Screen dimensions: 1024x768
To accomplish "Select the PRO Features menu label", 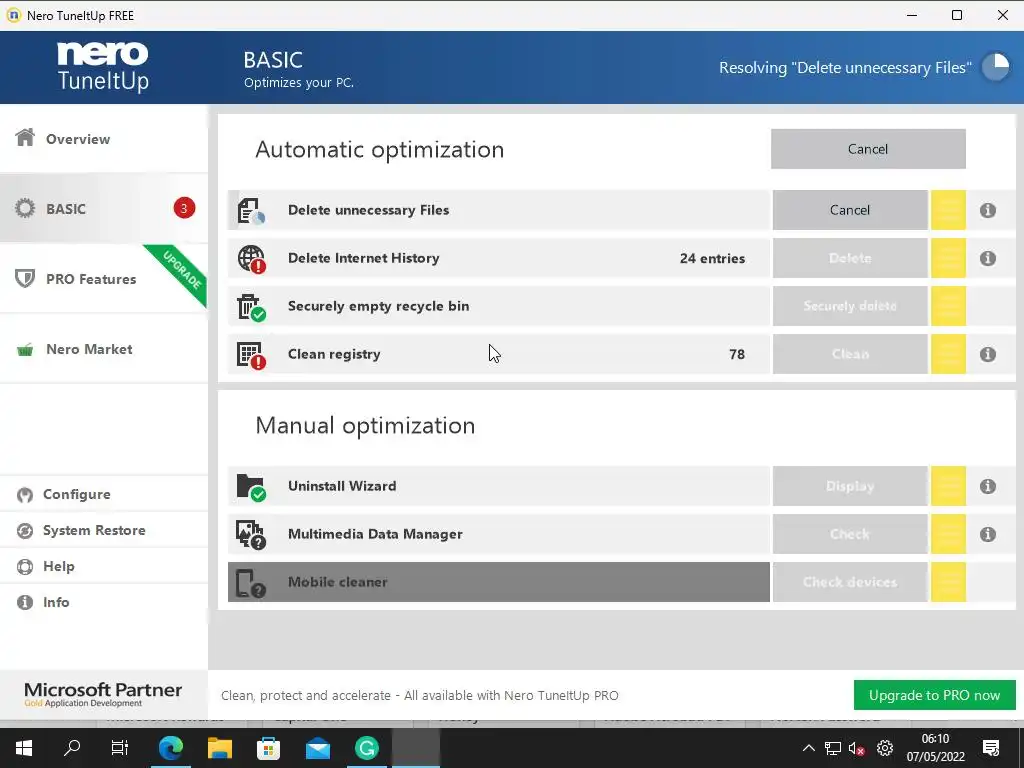I will [91, 279].
